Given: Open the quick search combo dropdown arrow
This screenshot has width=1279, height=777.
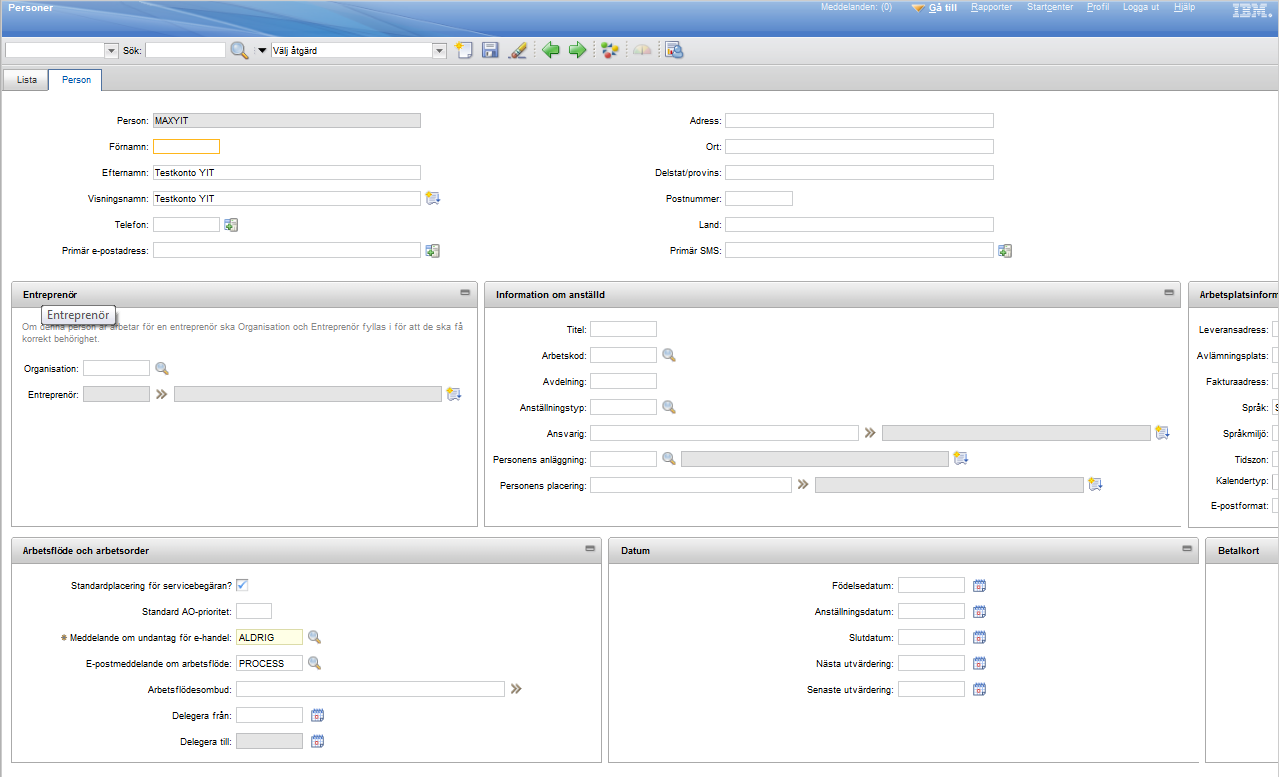Looking at the screenshot, I should pos(112,50).
